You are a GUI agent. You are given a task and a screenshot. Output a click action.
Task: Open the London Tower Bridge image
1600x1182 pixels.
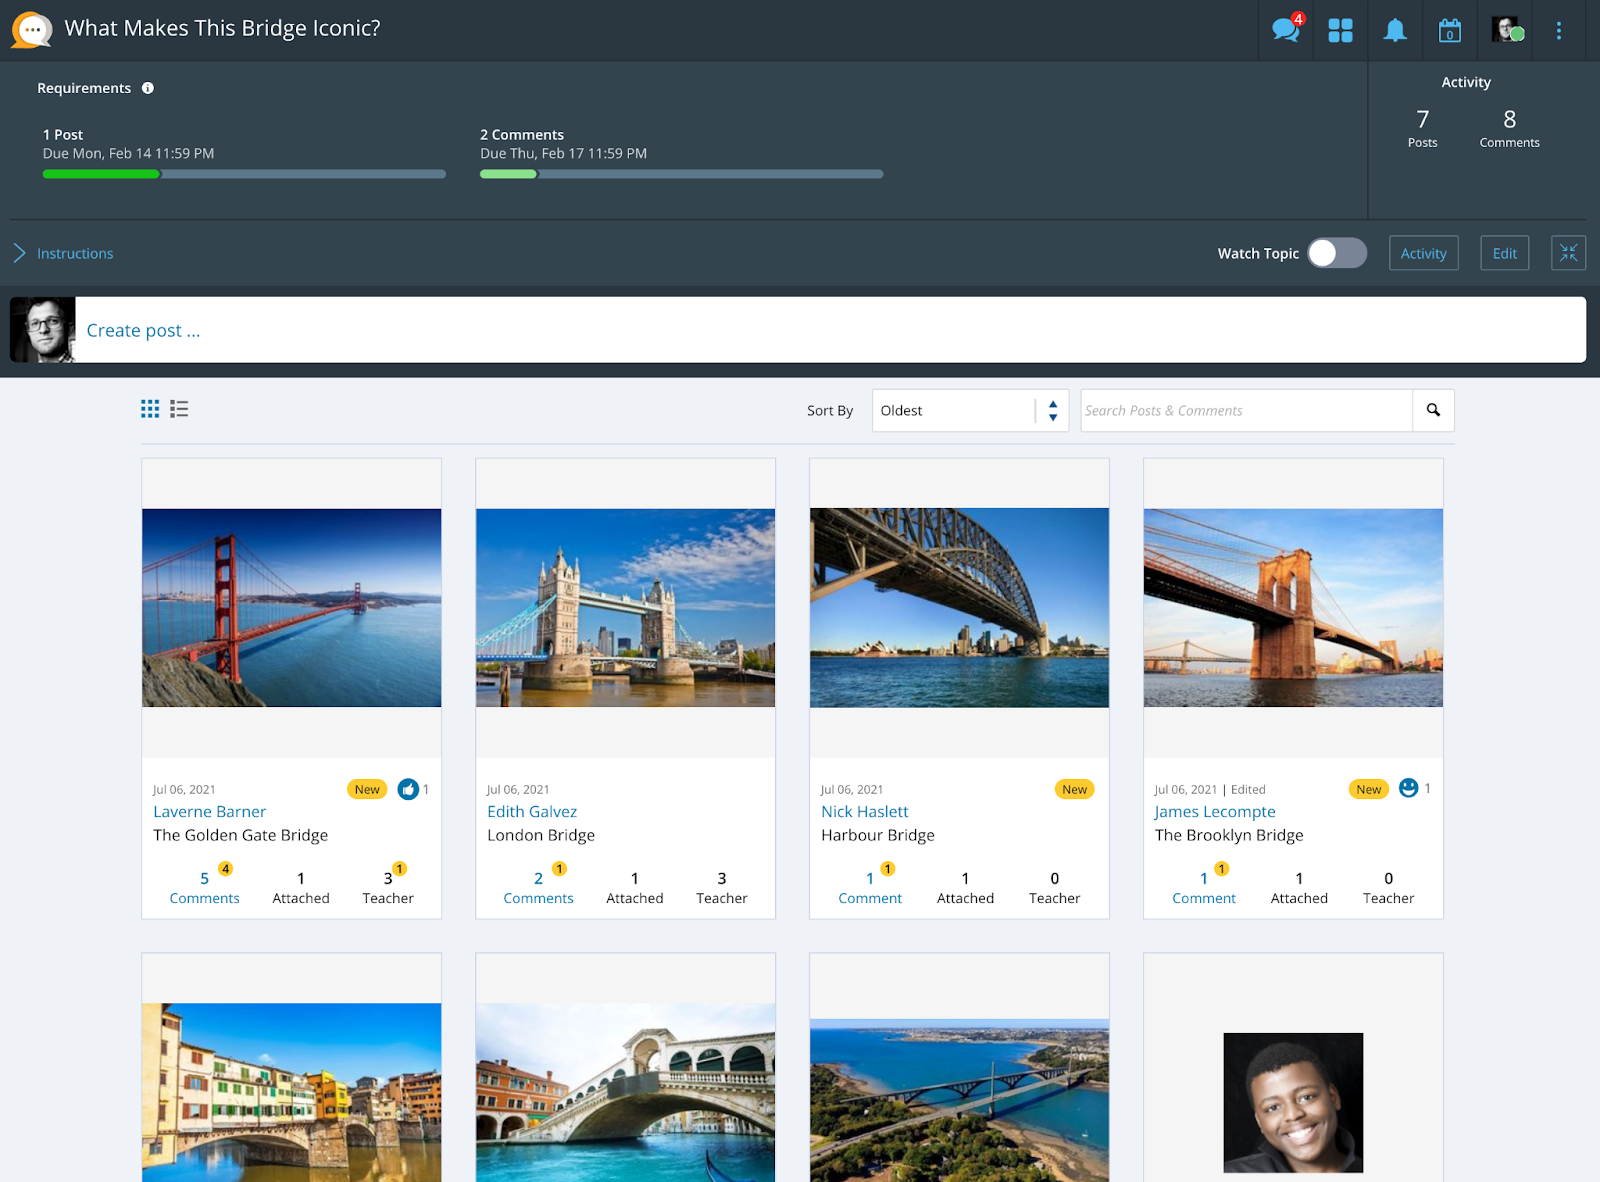pyautogui.click(x=625, y=608)
